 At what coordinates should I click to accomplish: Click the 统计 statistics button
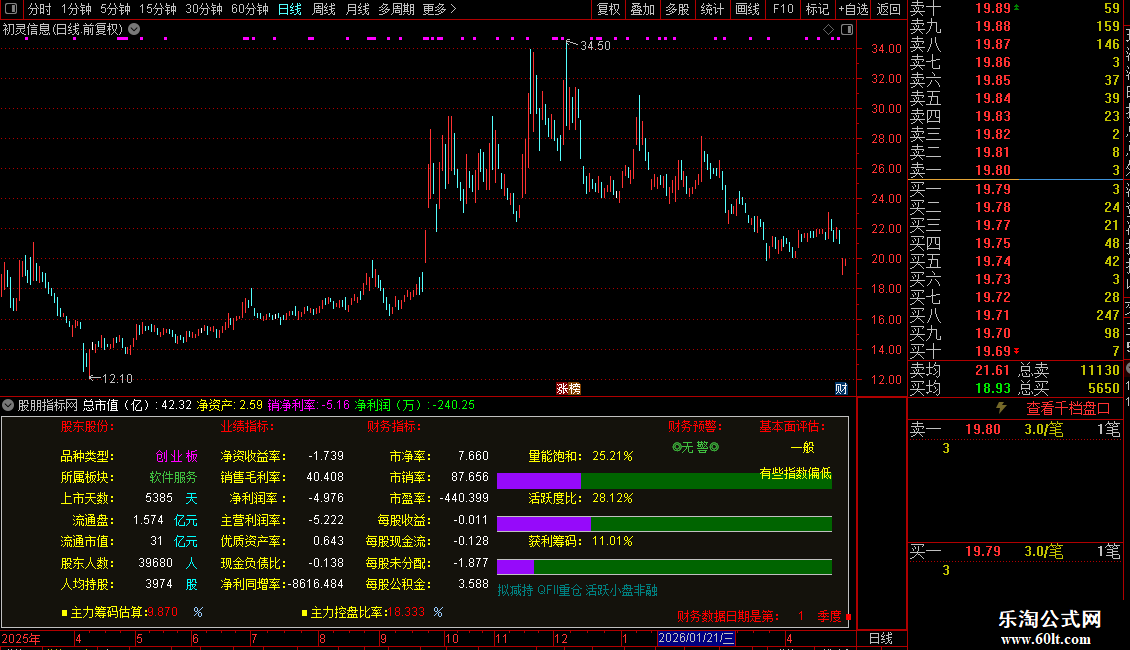(712, 9)
